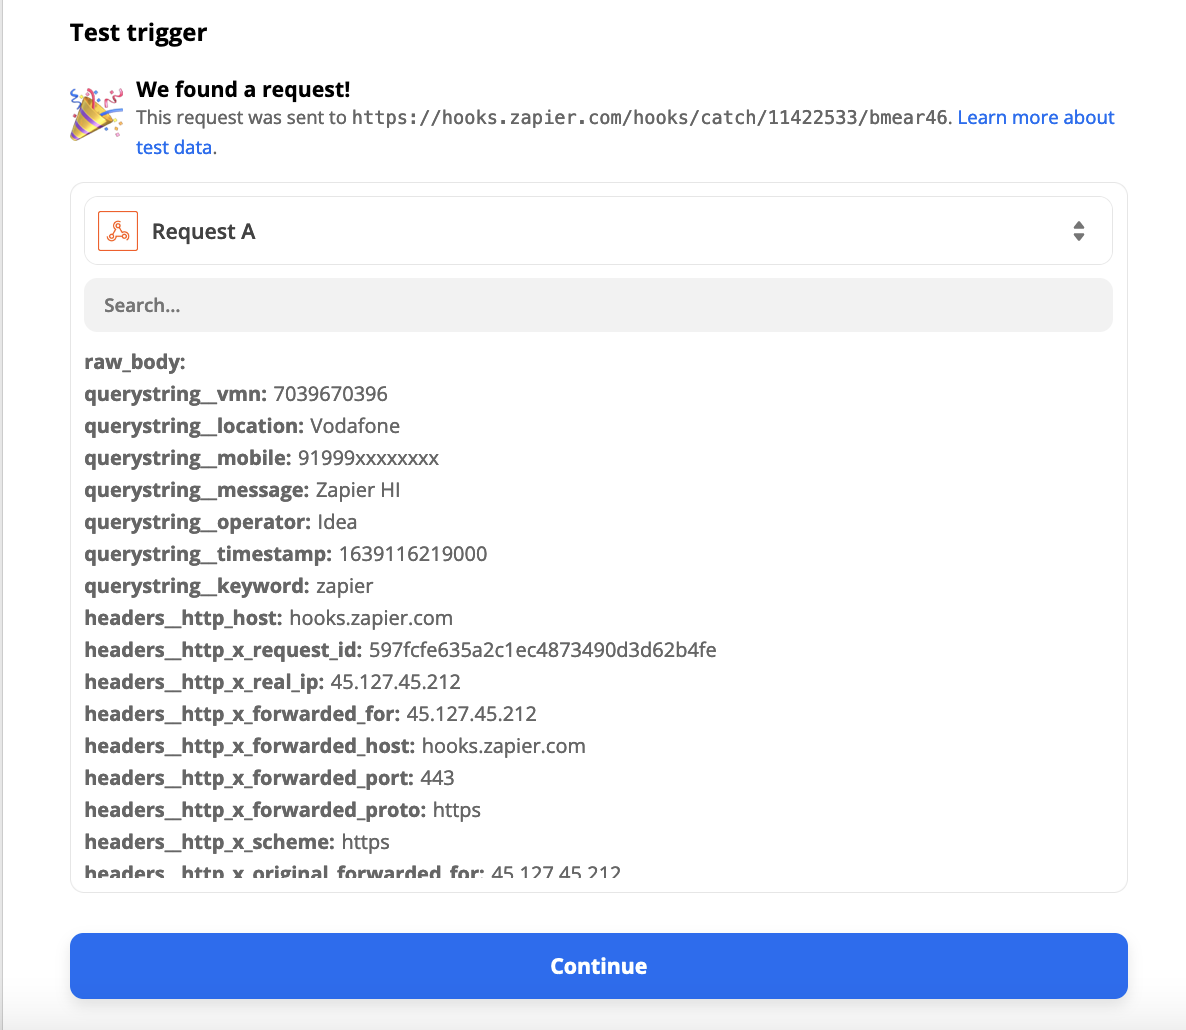
Task: Select querystring_message value Zapier HI
Action: click(x=358, y=490)
